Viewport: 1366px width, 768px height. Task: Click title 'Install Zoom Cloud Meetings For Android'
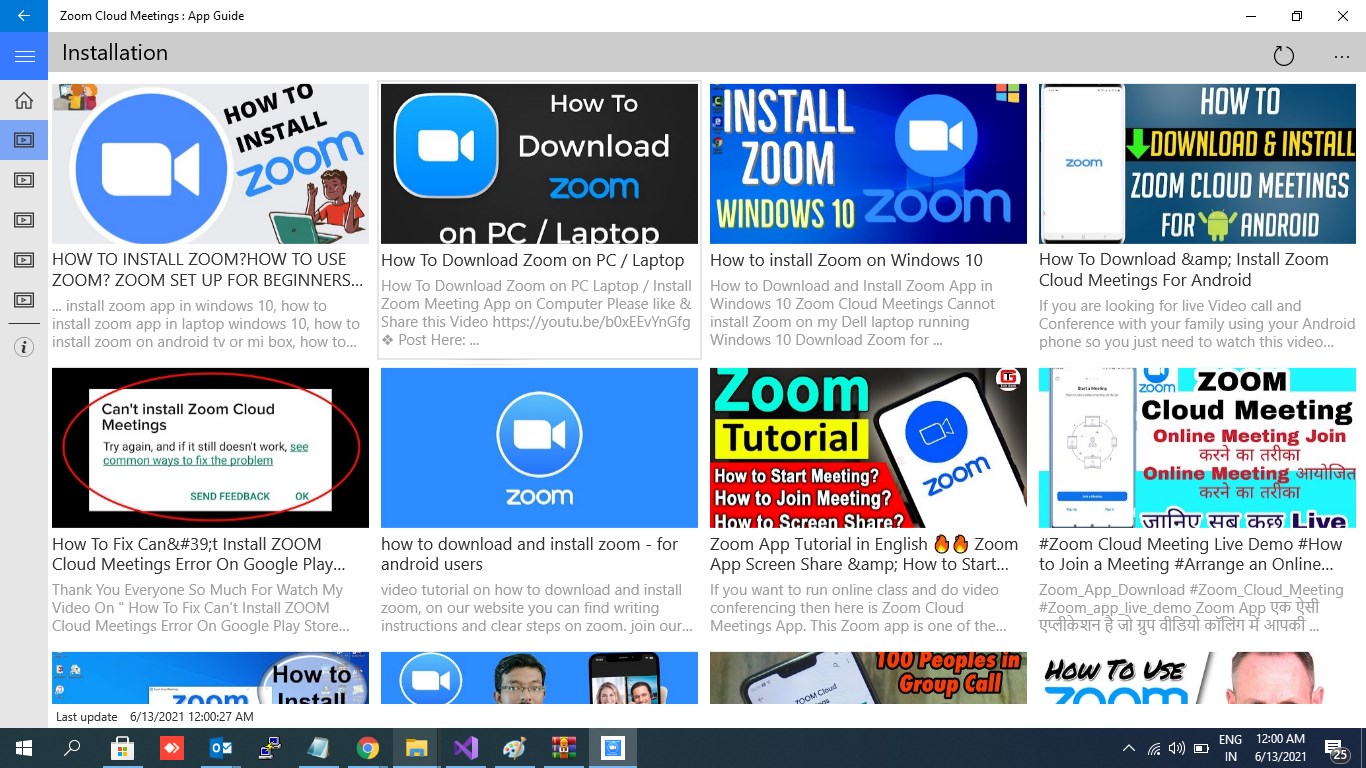tap(1184, 270)
